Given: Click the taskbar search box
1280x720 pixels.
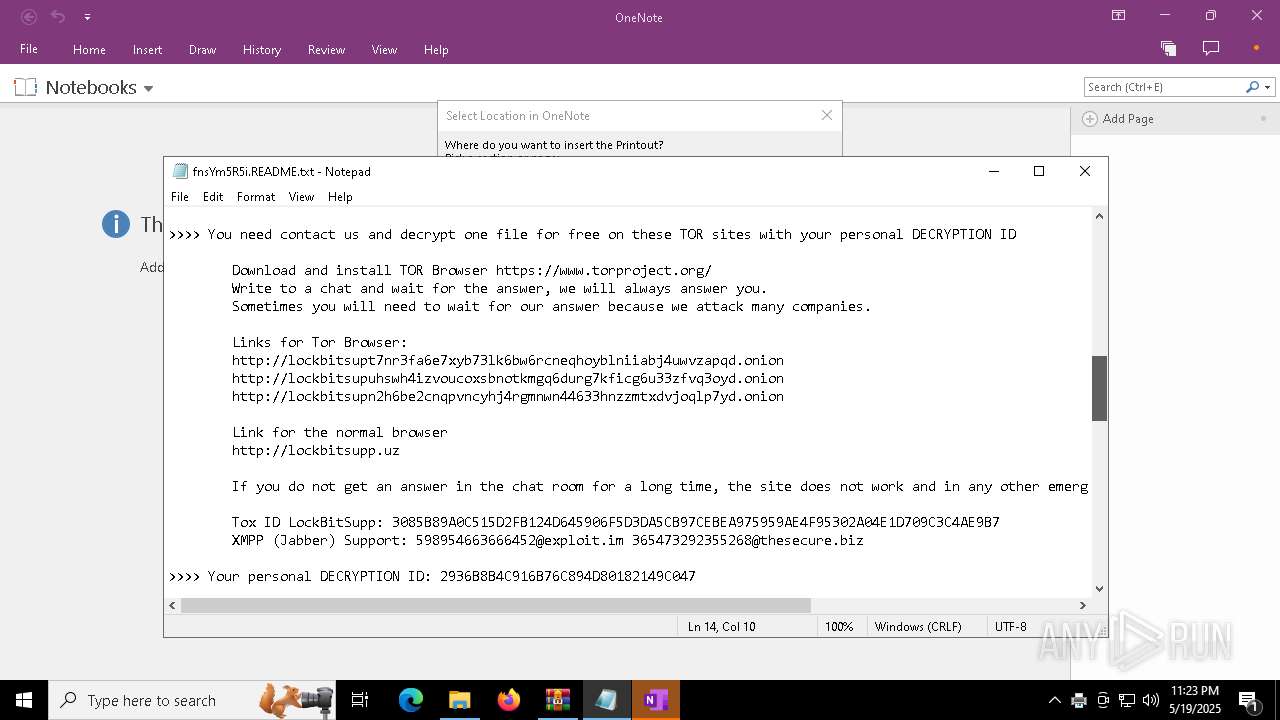Looking at the screenshot, I should [x=192, y=700].
